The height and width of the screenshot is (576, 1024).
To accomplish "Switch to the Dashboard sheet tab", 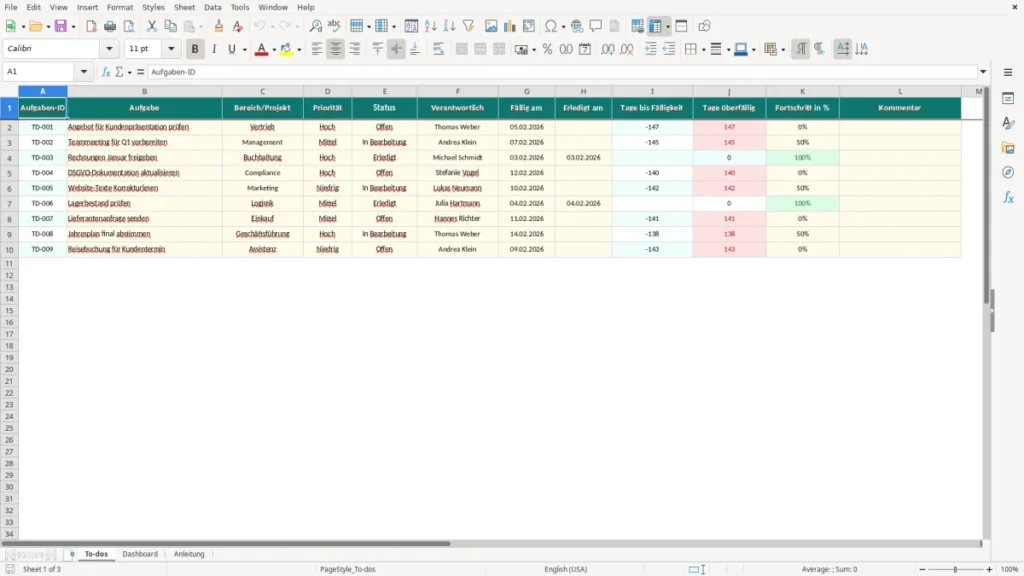I will tap(140, 554).
